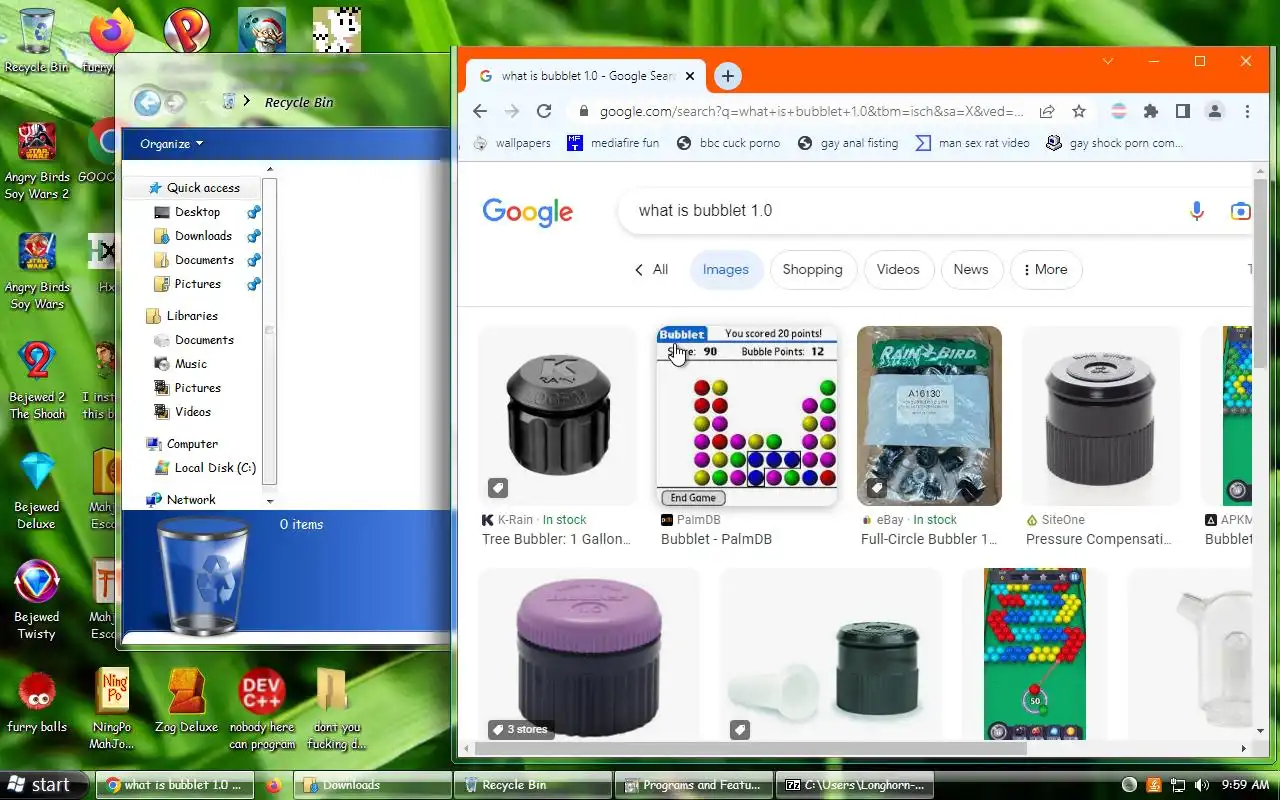The height and width of the screenshot is (800, 1280).
Task: Open the Organize dropdown menu
Action: 171,144
